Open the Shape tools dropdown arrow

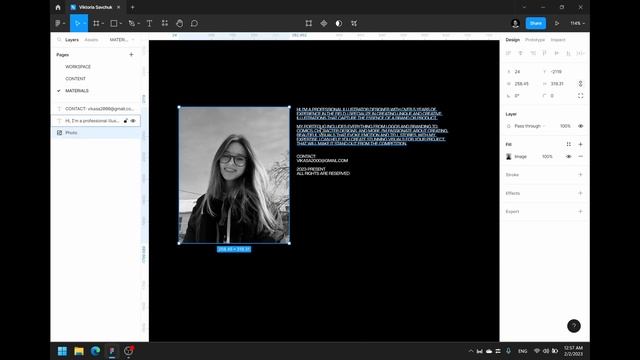(x=120, y=24)
